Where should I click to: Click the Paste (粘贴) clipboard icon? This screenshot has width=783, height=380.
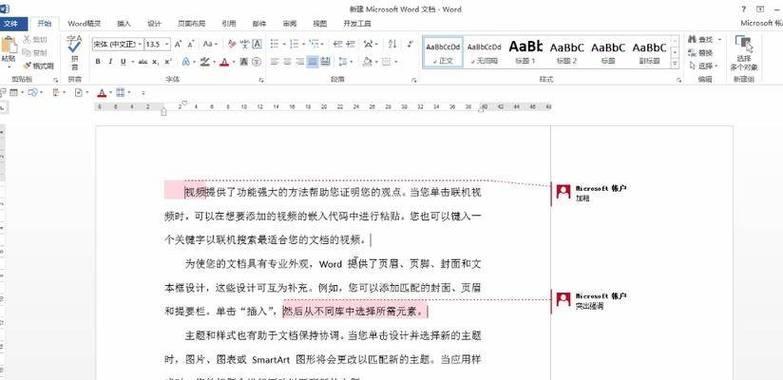pos(8,45)
